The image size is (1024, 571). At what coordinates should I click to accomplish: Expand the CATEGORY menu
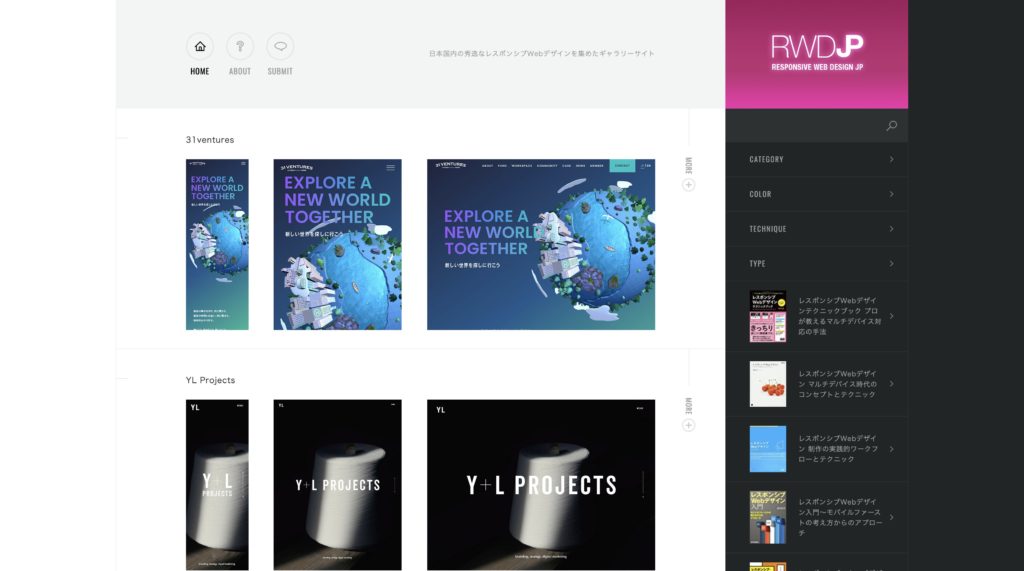coord(816,159)
